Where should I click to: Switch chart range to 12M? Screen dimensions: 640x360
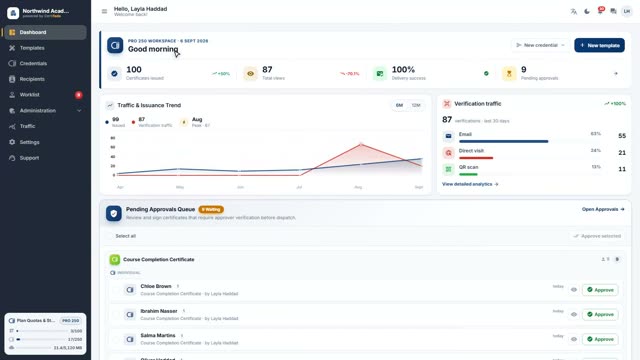coord(416,105)
